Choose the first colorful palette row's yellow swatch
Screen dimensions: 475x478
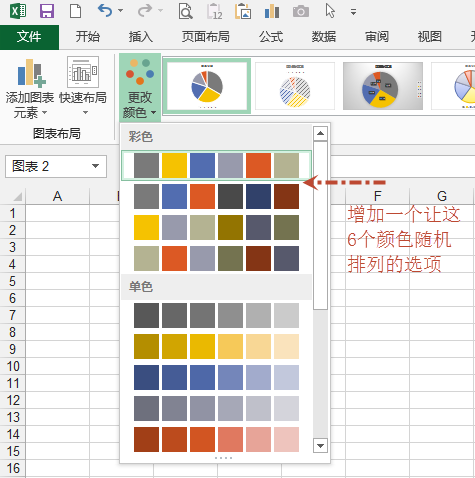(174, 165)
